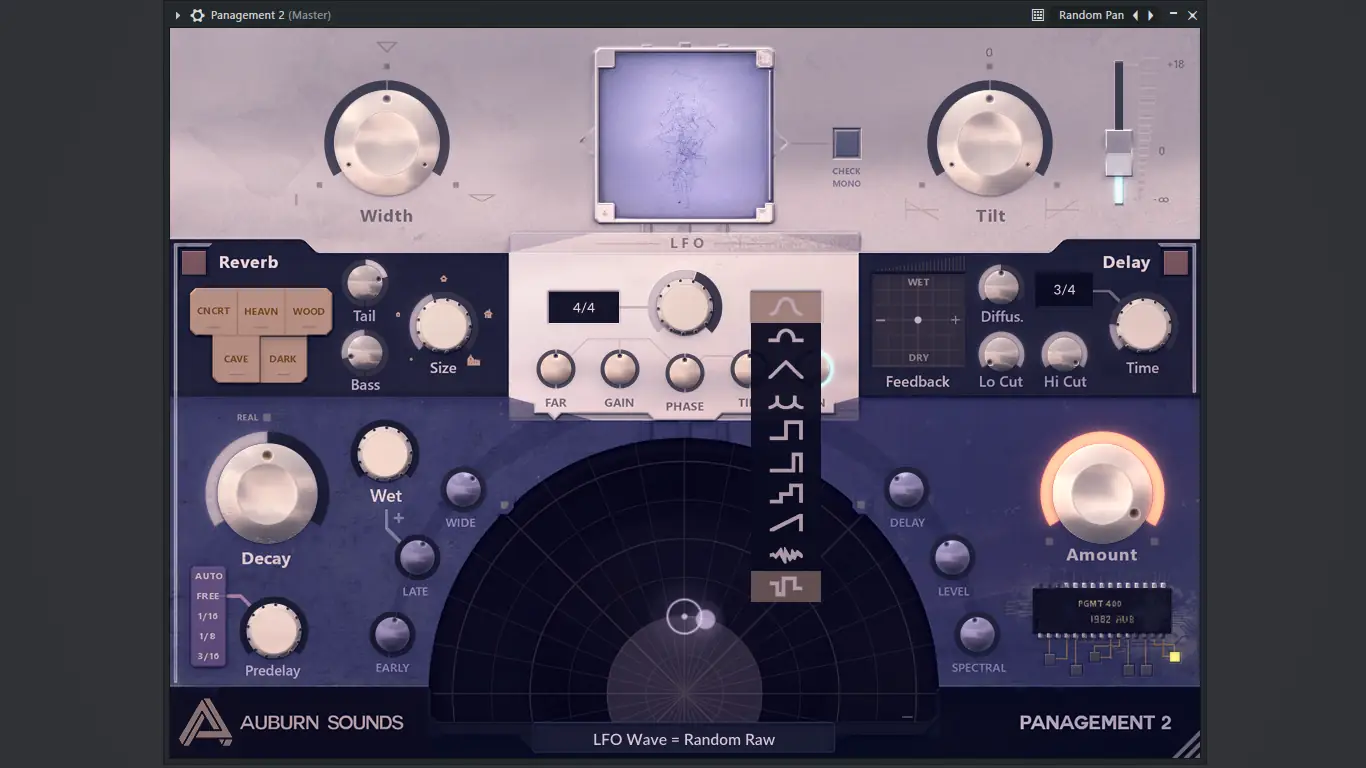The height and width of the screenshot is (768, 1366).
Task: Click the pan position puck on radar
Action: [x=685, y=617]
